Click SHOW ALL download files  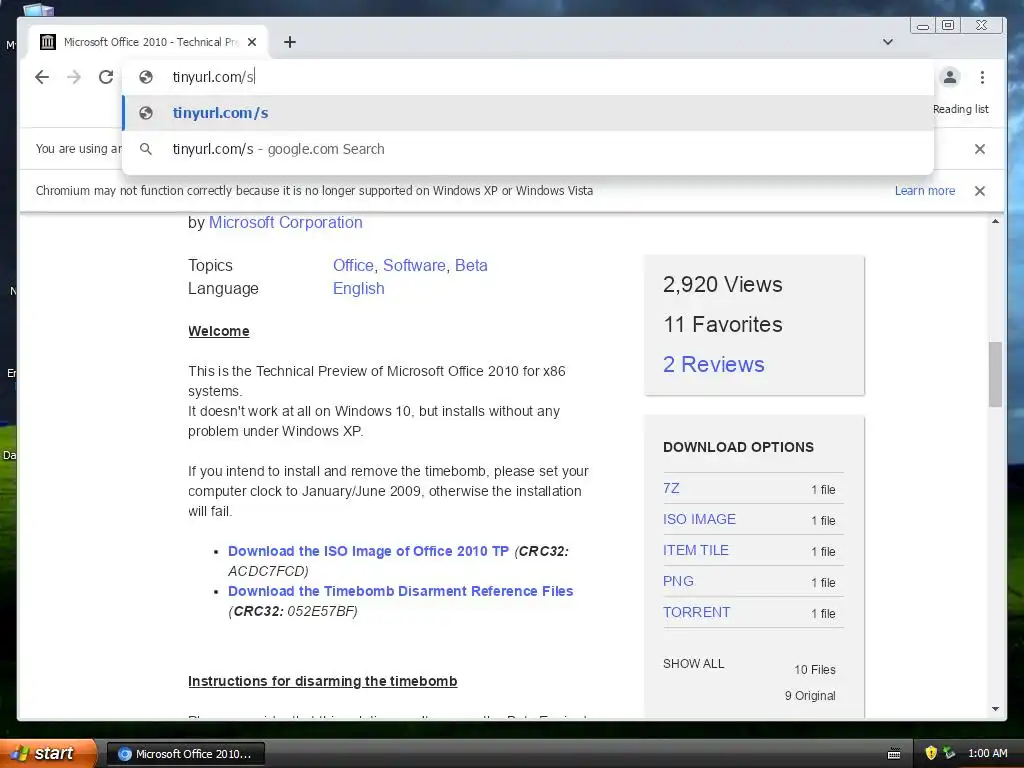[694, 664]
